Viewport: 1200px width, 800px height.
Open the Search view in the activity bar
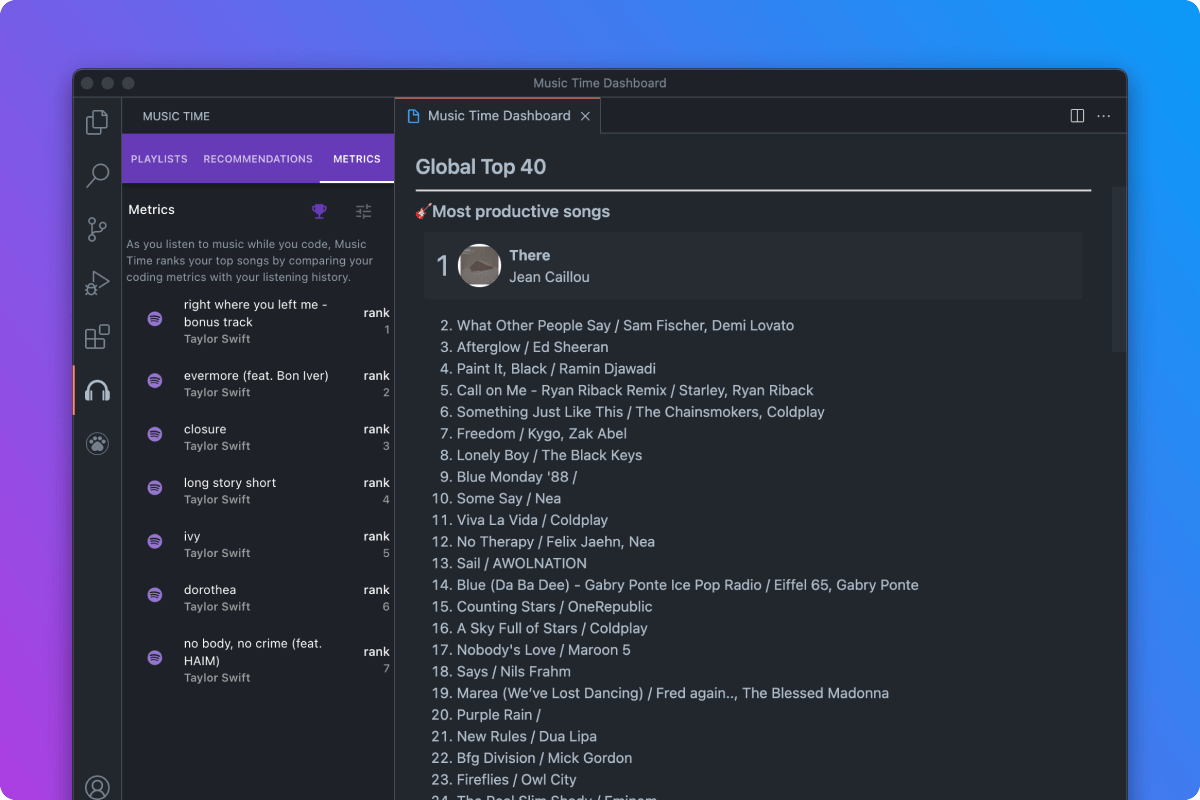coord(96,175)
